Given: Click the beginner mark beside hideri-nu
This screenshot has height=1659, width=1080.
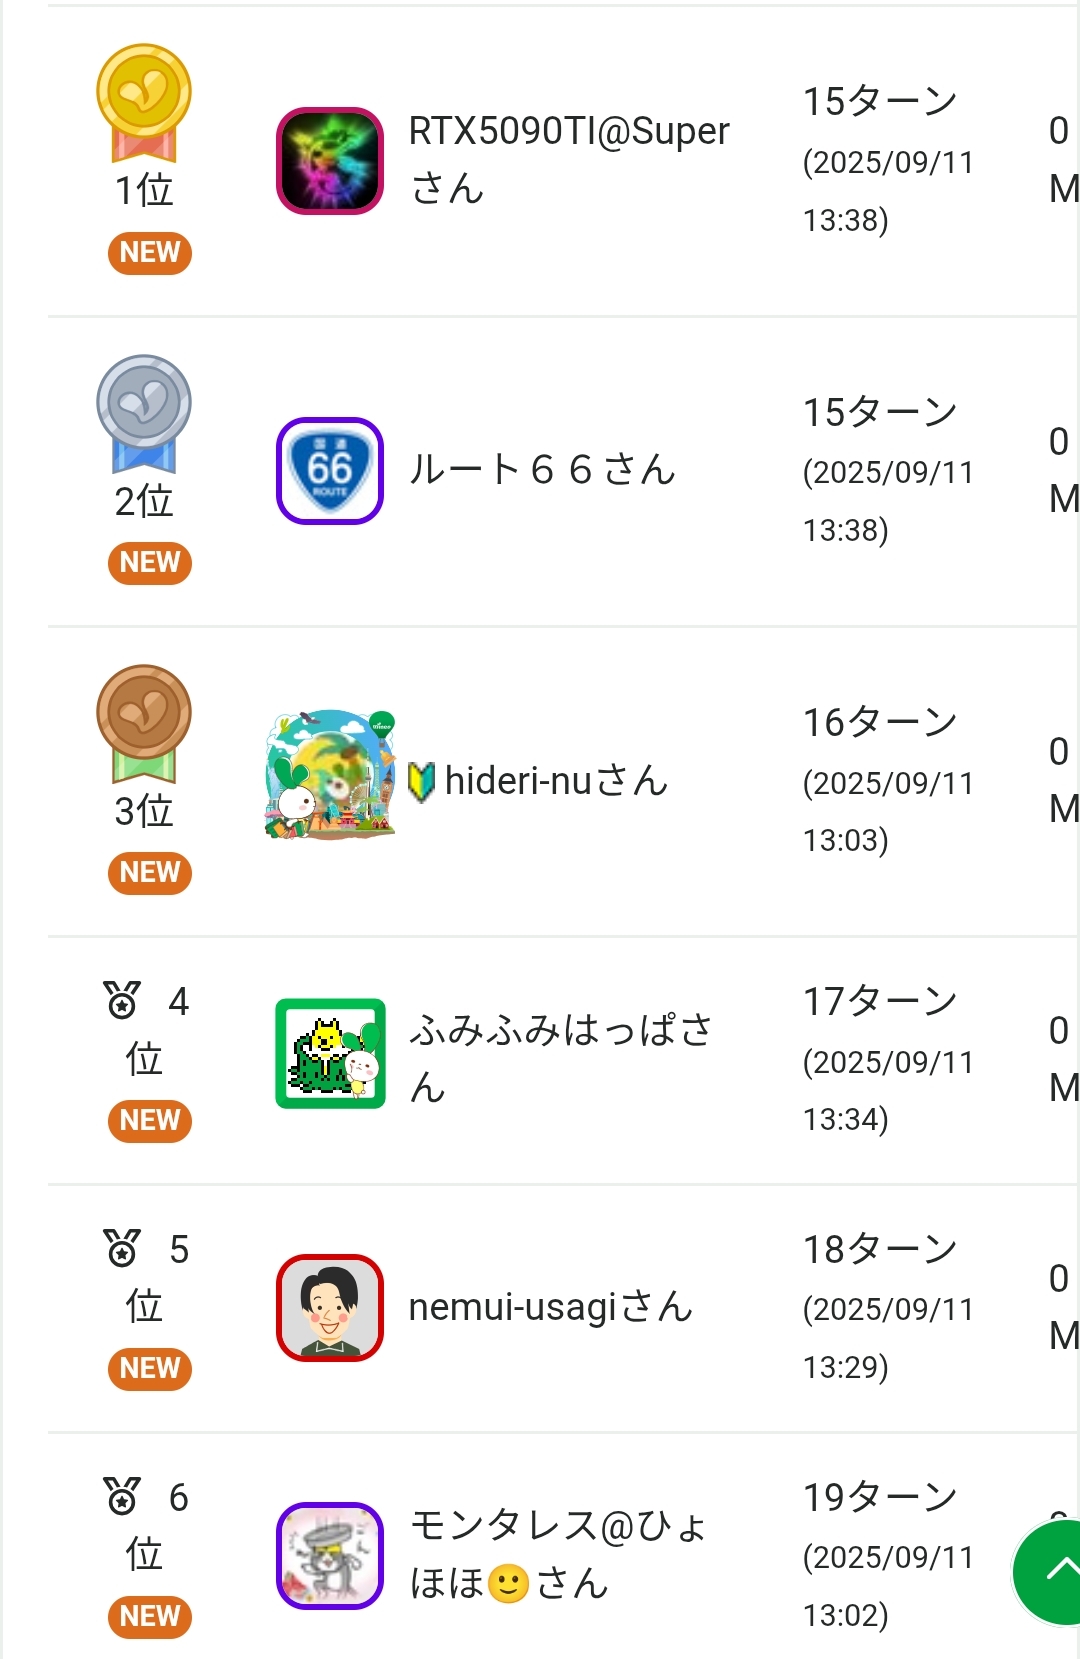Looking at the screenshot, I should click(421, 782).
